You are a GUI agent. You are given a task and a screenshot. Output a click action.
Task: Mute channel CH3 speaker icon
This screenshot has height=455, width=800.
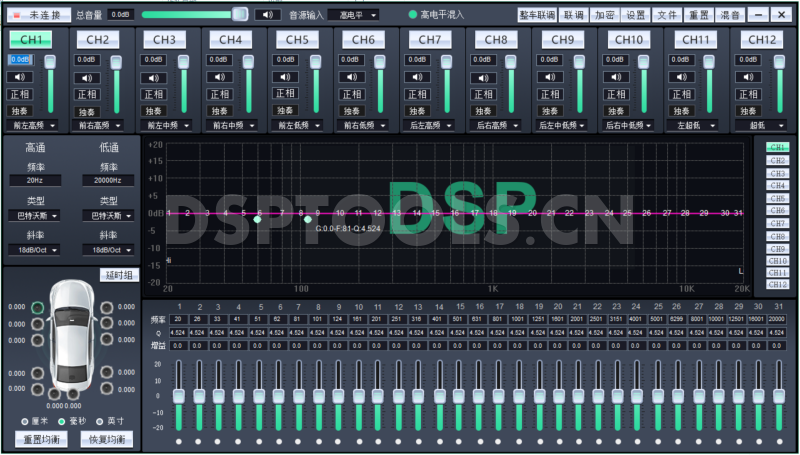[x=154, y=78]
